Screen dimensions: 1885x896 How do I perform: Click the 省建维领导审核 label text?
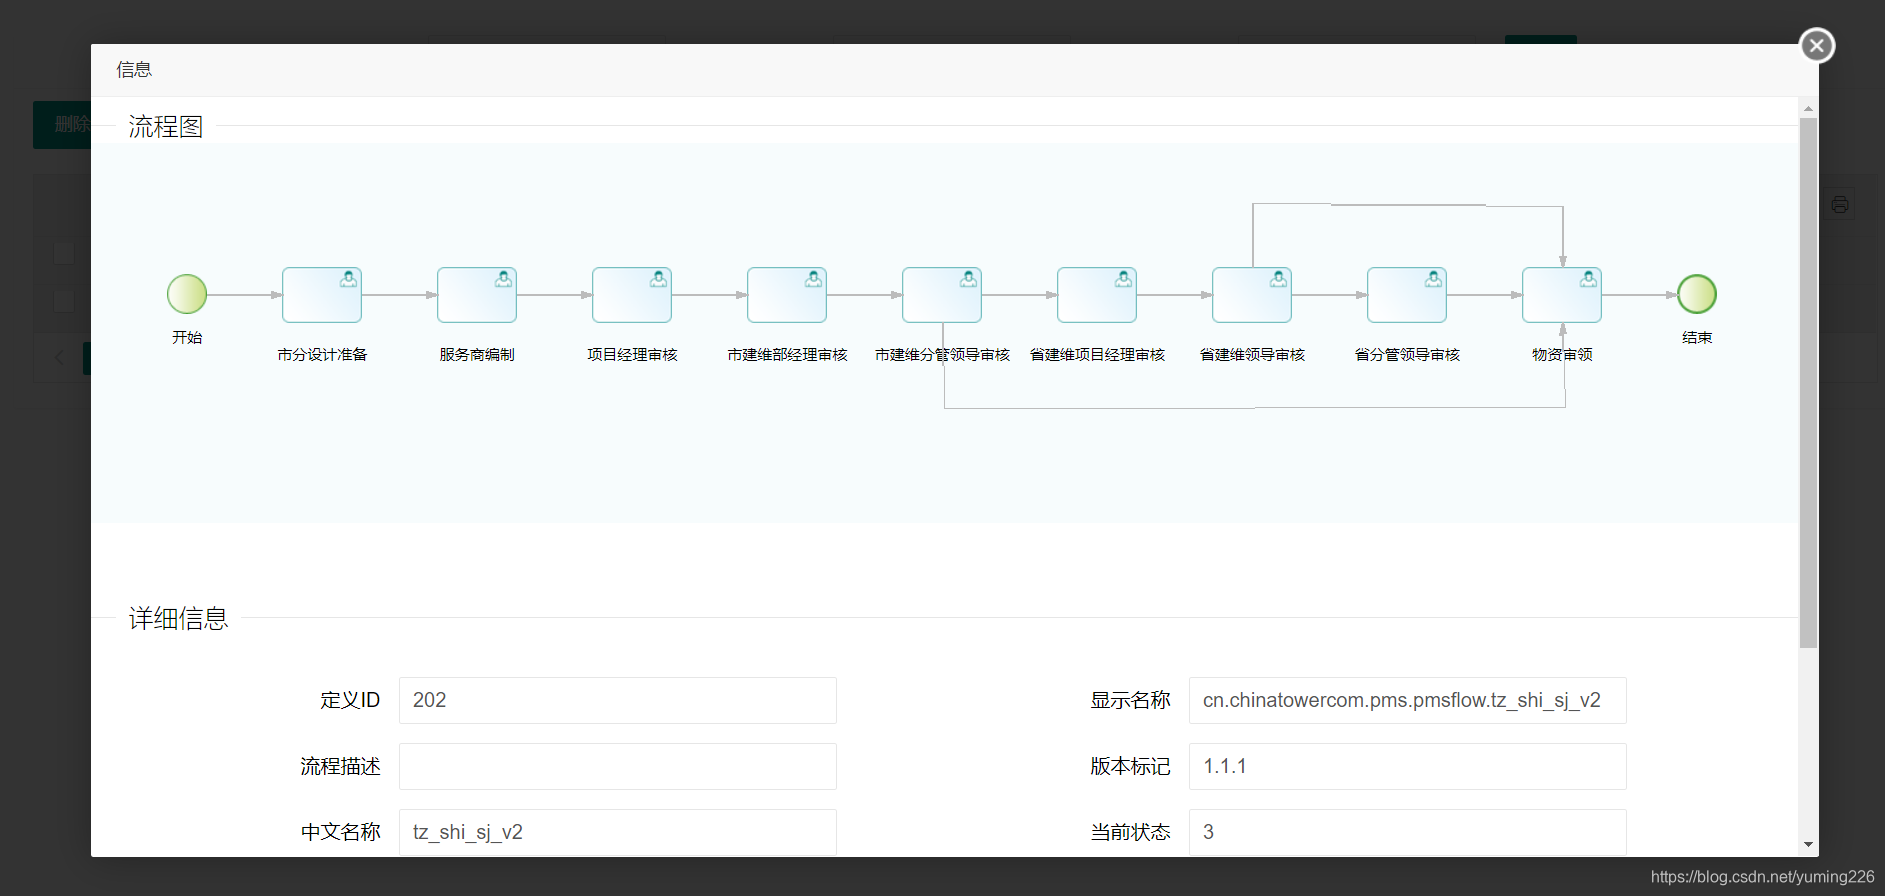[1252, 355]
